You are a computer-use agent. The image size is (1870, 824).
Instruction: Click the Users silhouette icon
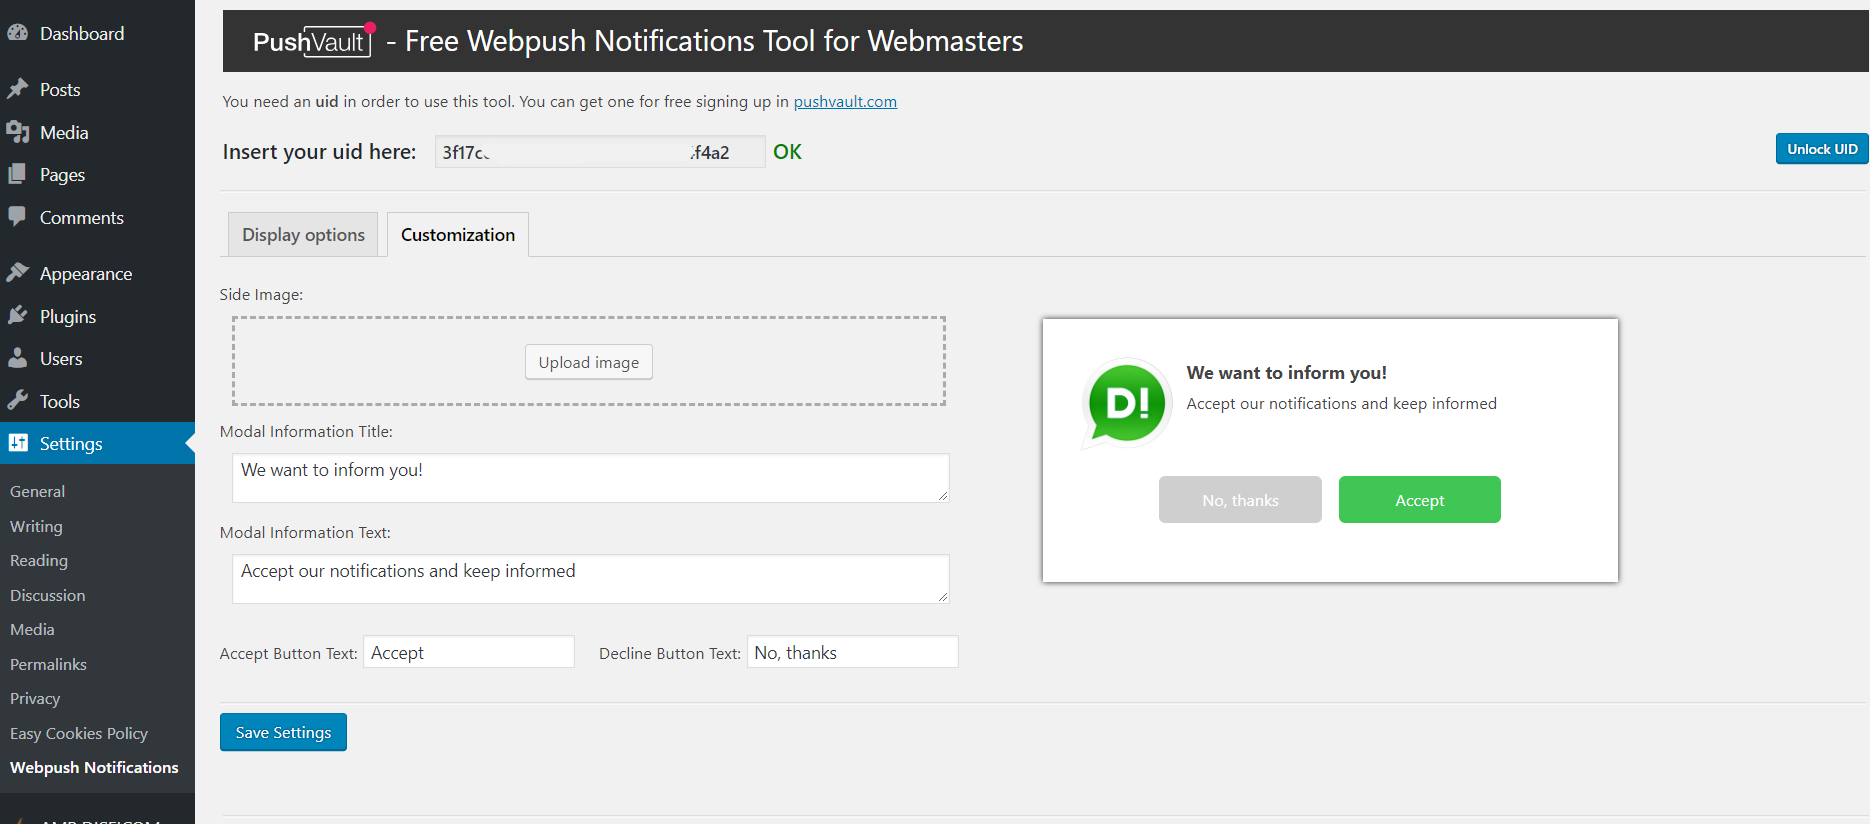(17, 358)
